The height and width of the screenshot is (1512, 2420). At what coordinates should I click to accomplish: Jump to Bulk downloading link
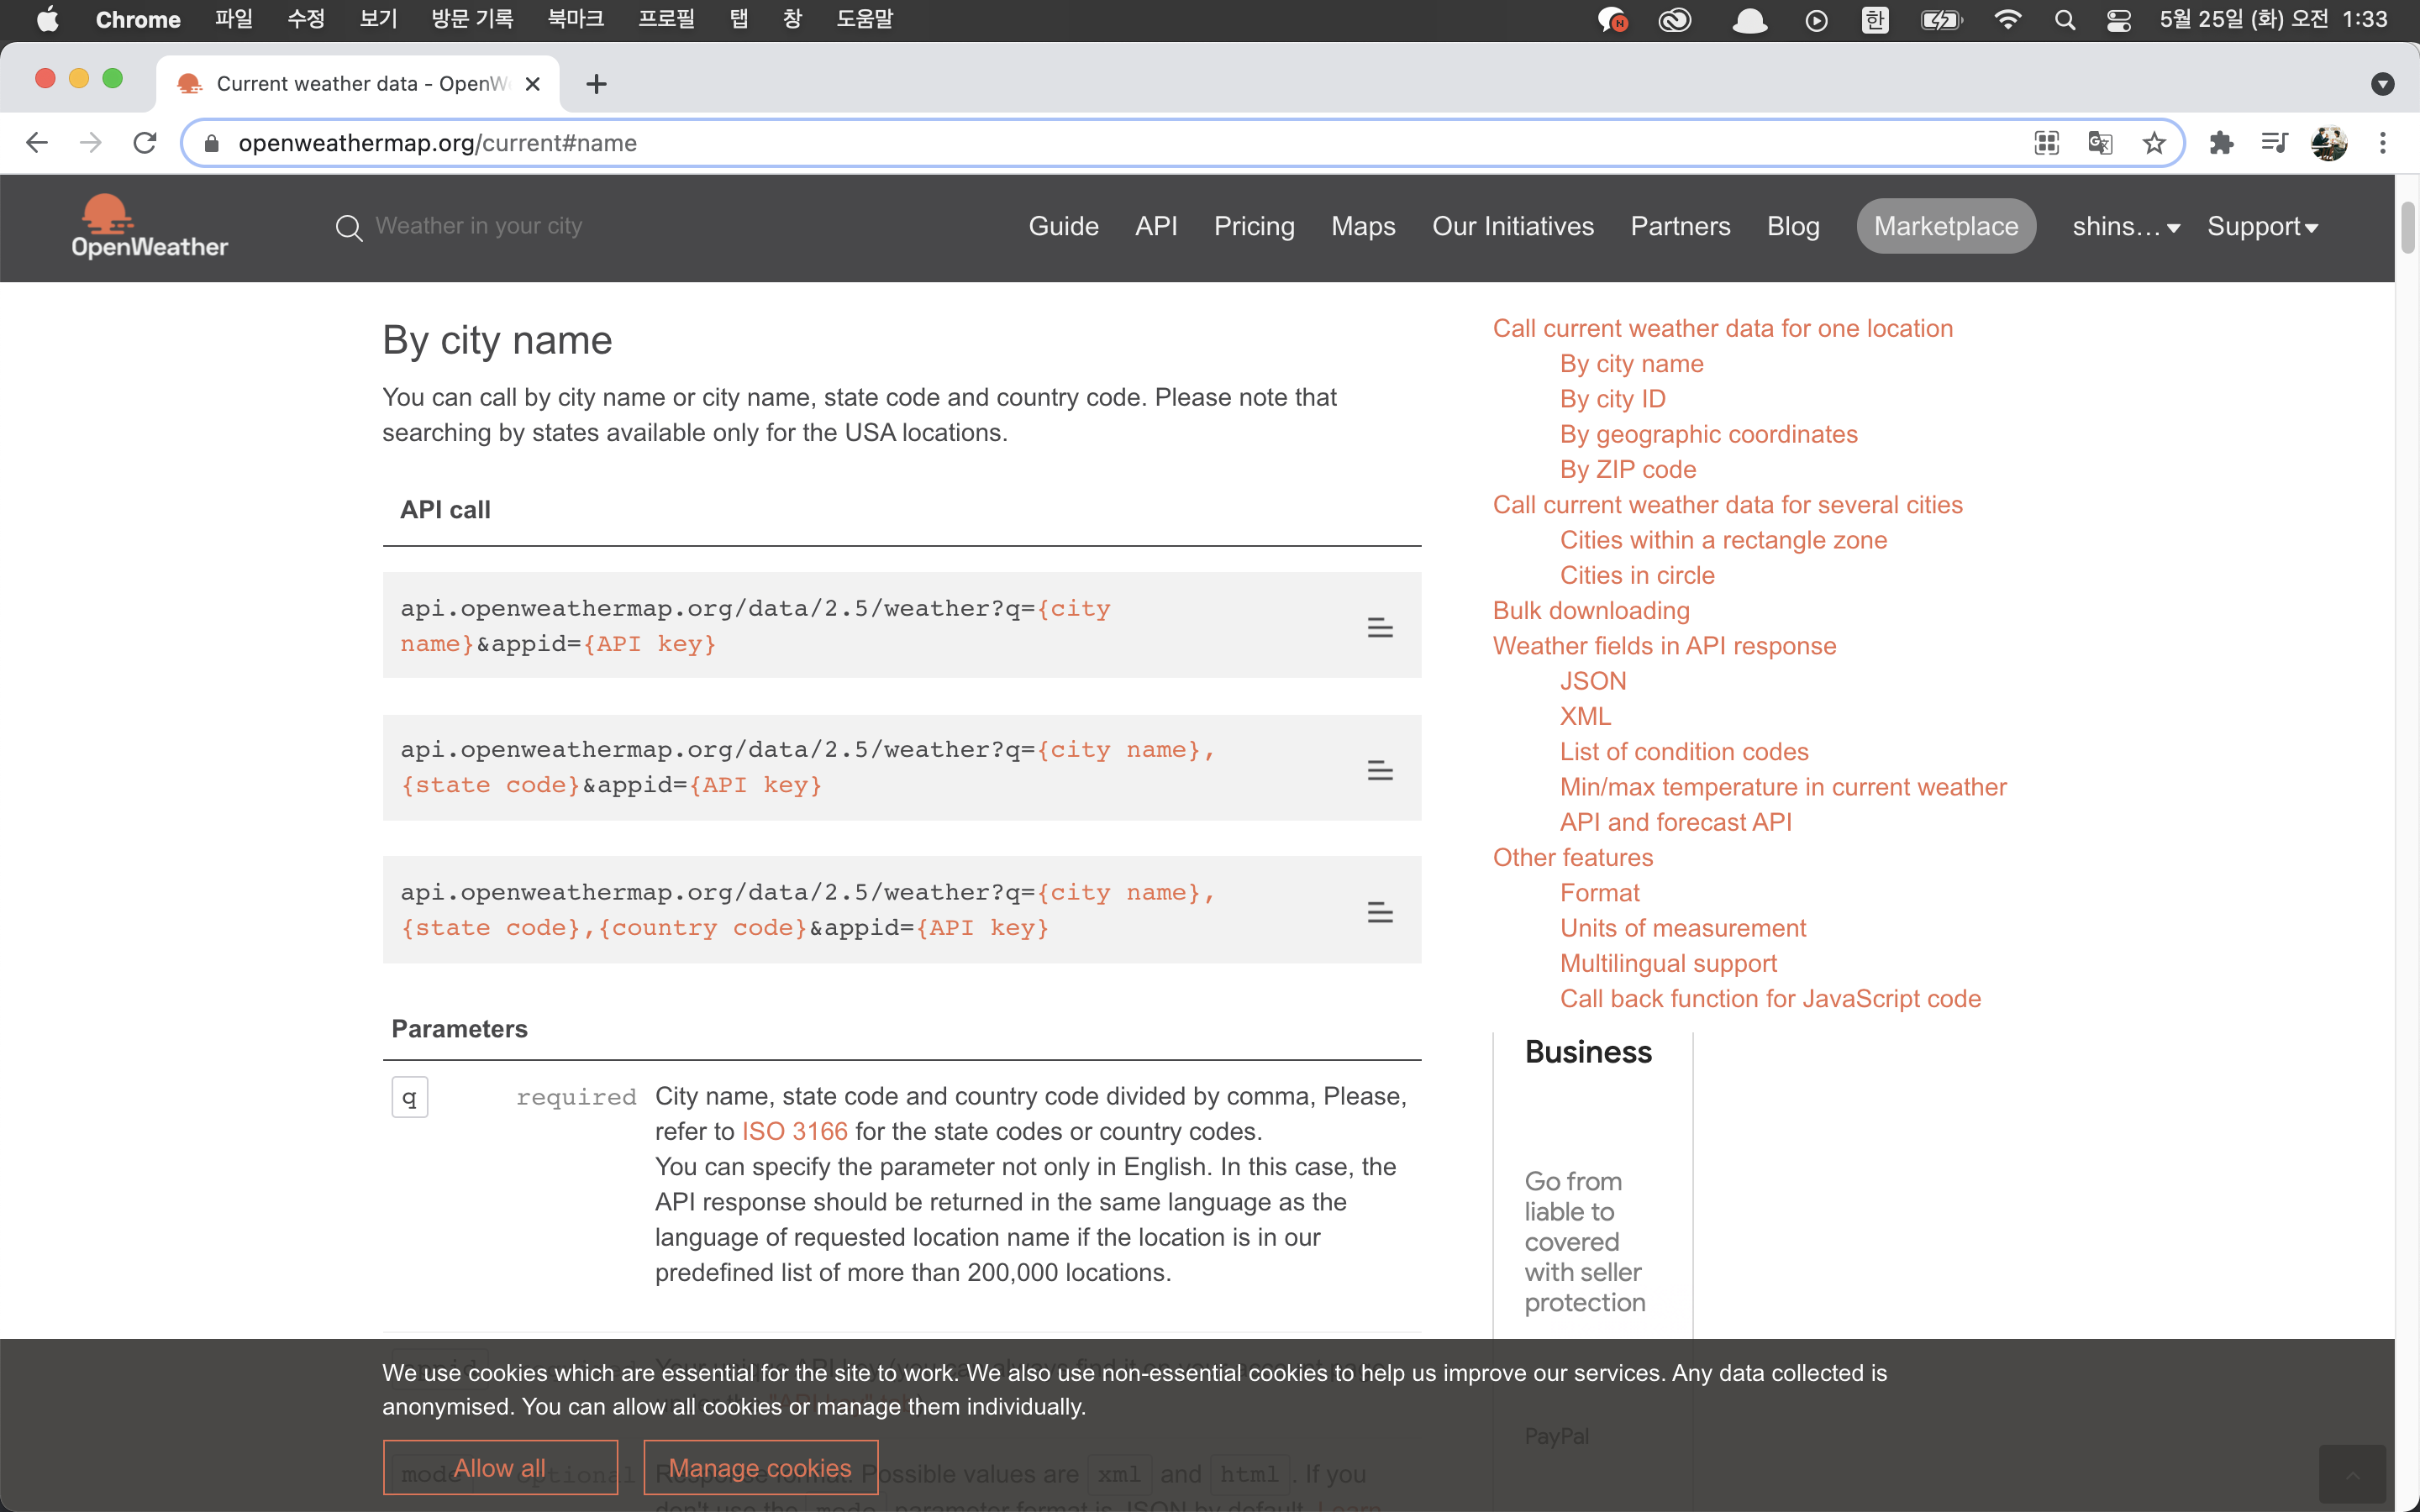(x=1591, y=611)
